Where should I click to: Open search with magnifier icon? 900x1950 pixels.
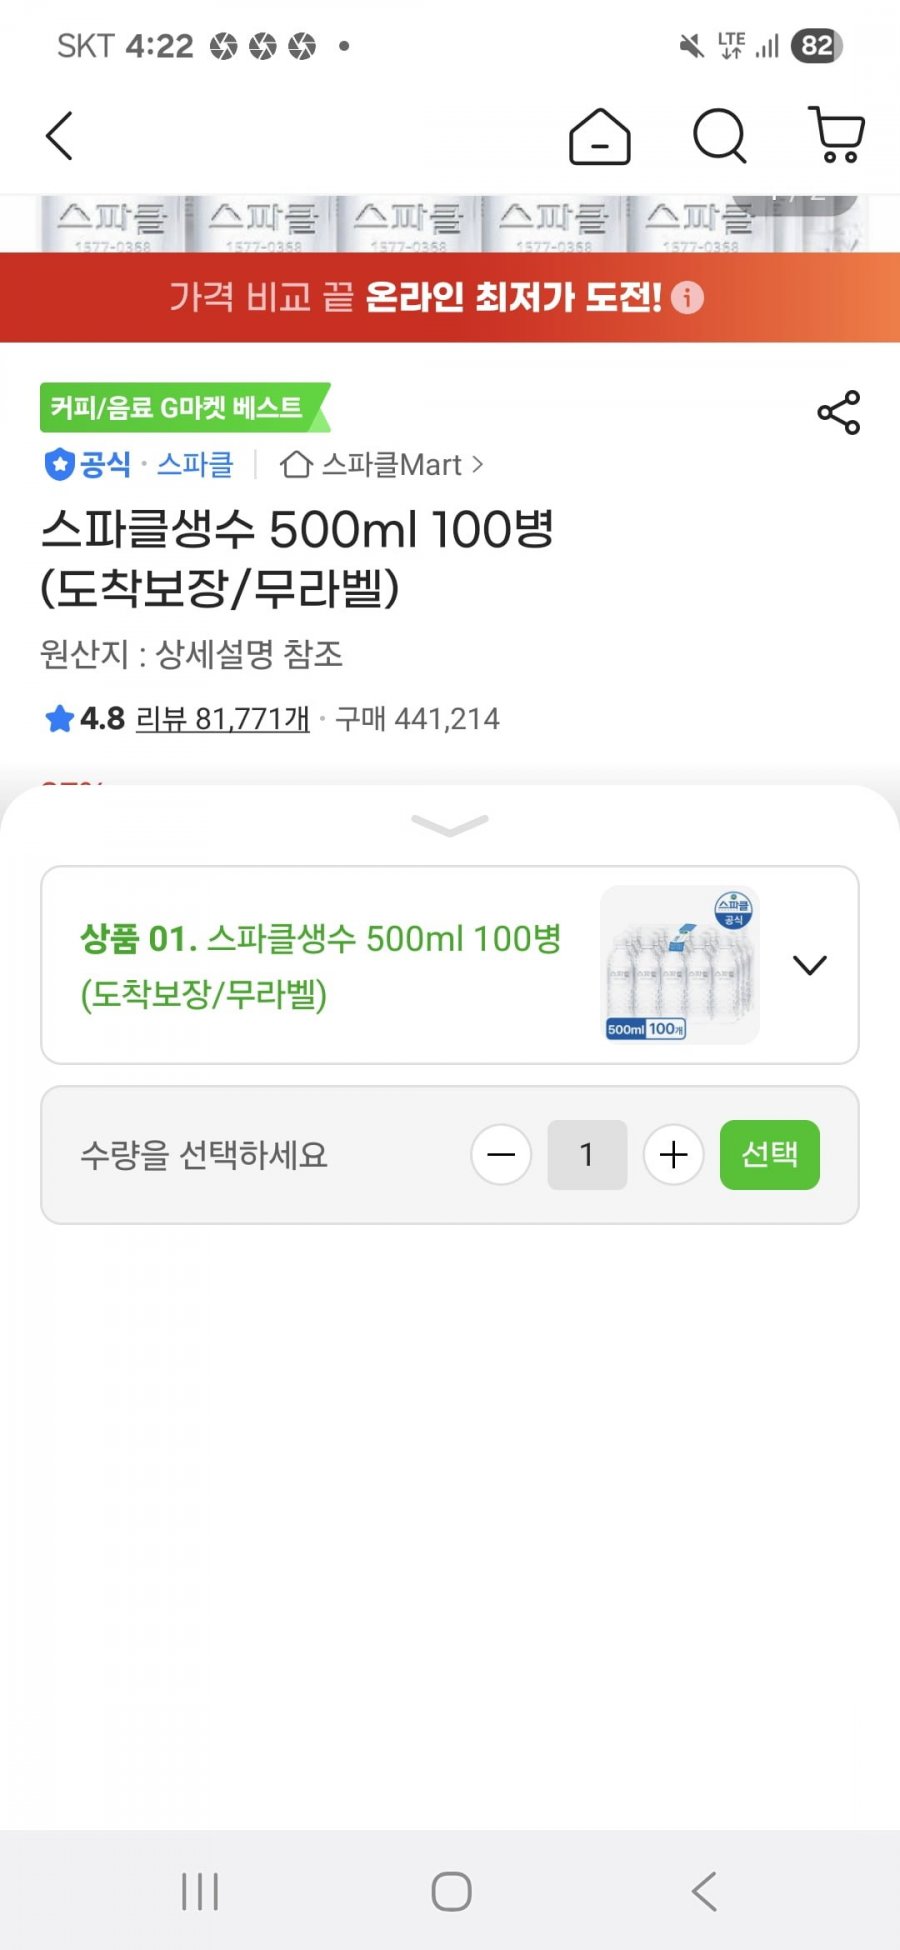point(720,136)
